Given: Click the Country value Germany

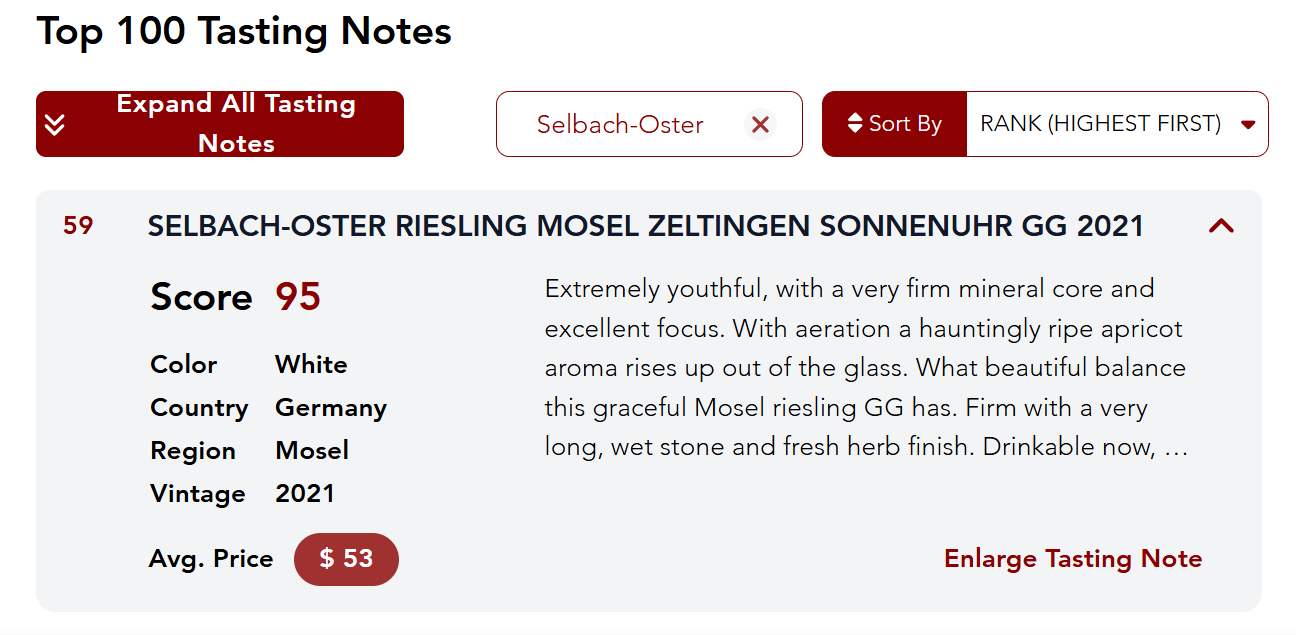Looking at the screenshot, I should pos(331,408).
